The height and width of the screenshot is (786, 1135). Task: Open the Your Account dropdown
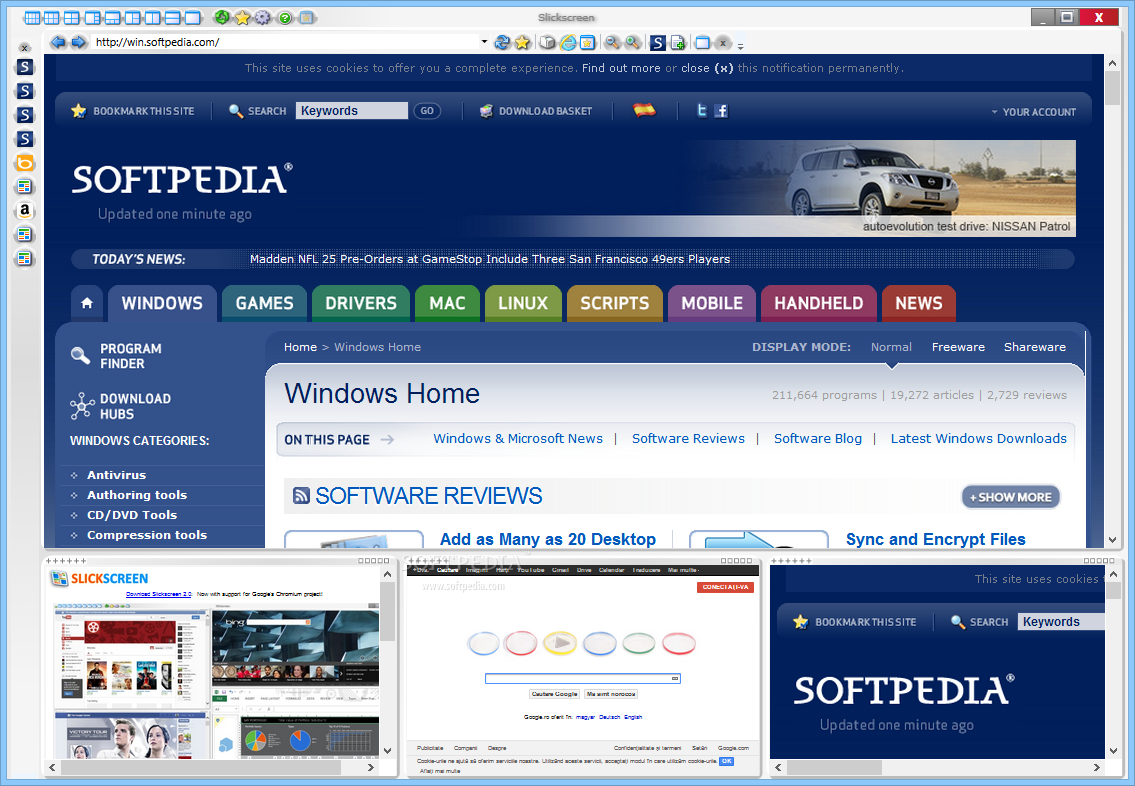(1034, 112)
